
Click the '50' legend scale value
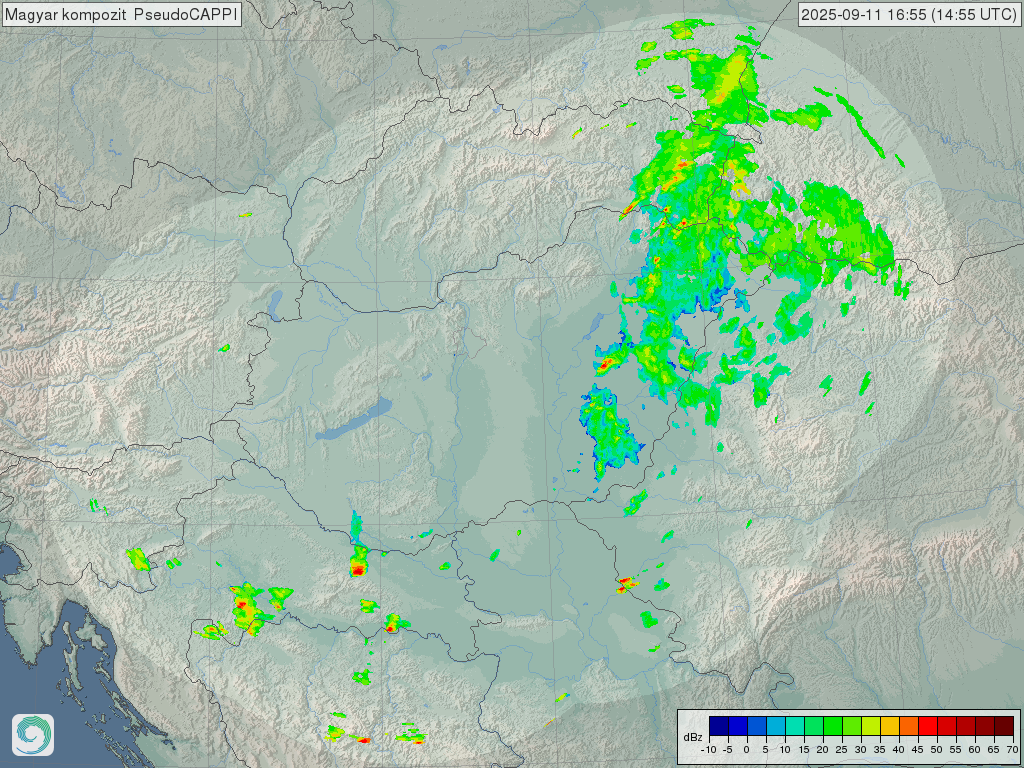[936, 750]
